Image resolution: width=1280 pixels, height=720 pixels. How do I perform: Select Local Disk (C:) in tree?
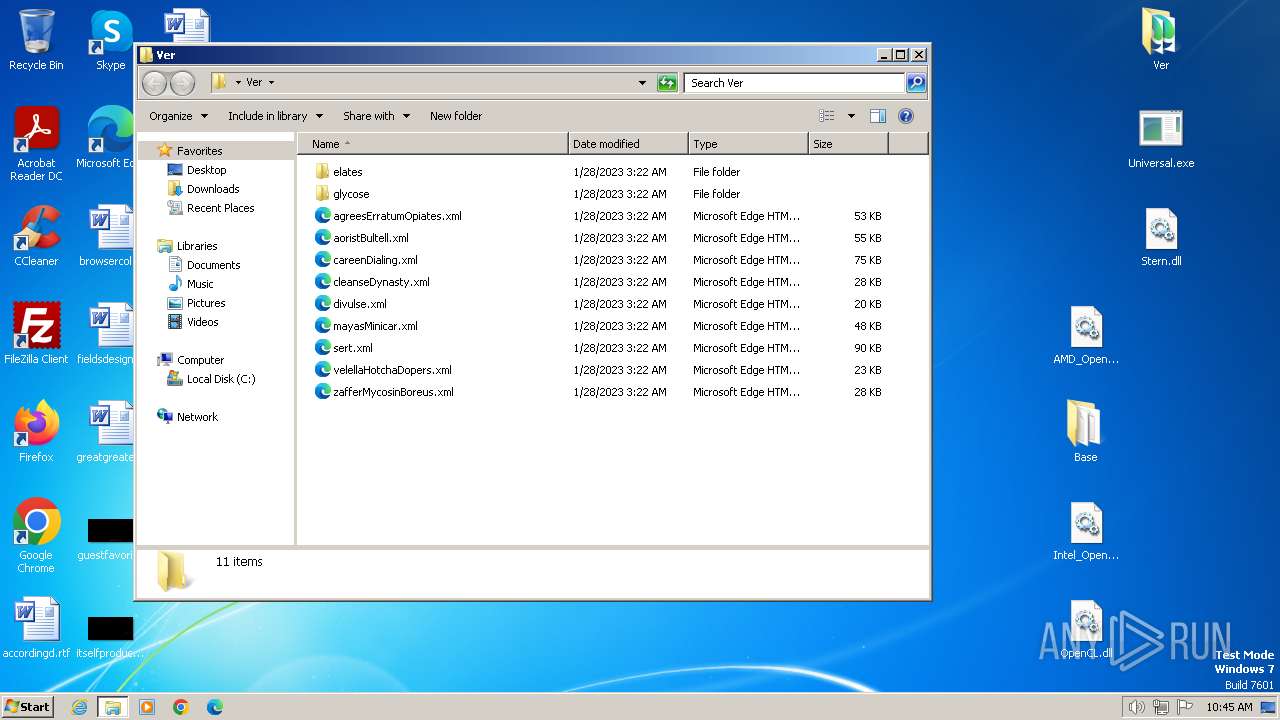(x=221, y=379)
